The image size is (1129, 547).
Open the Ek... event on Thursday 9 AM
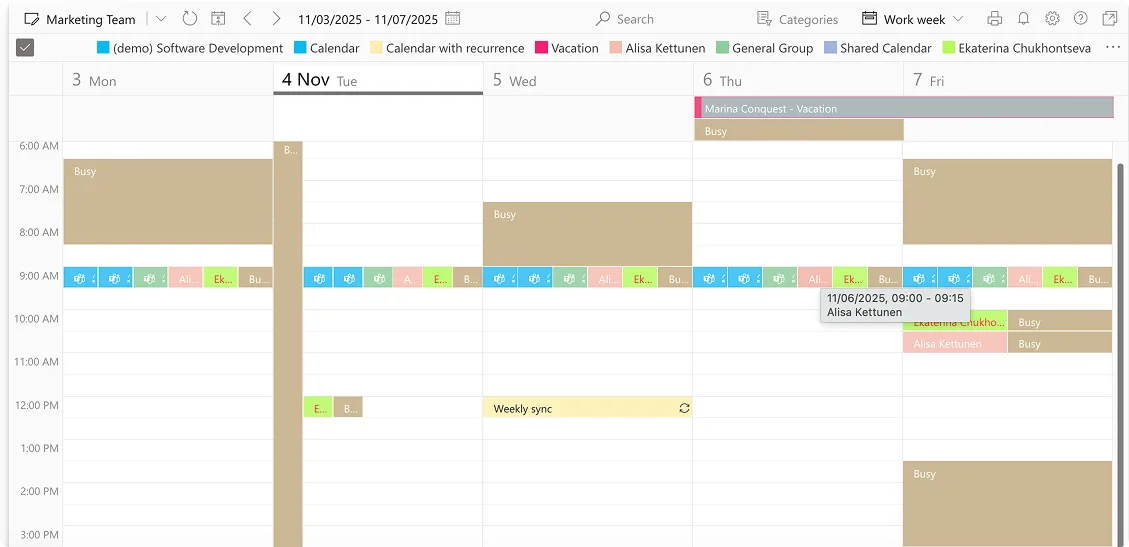(x=850, y=278)
